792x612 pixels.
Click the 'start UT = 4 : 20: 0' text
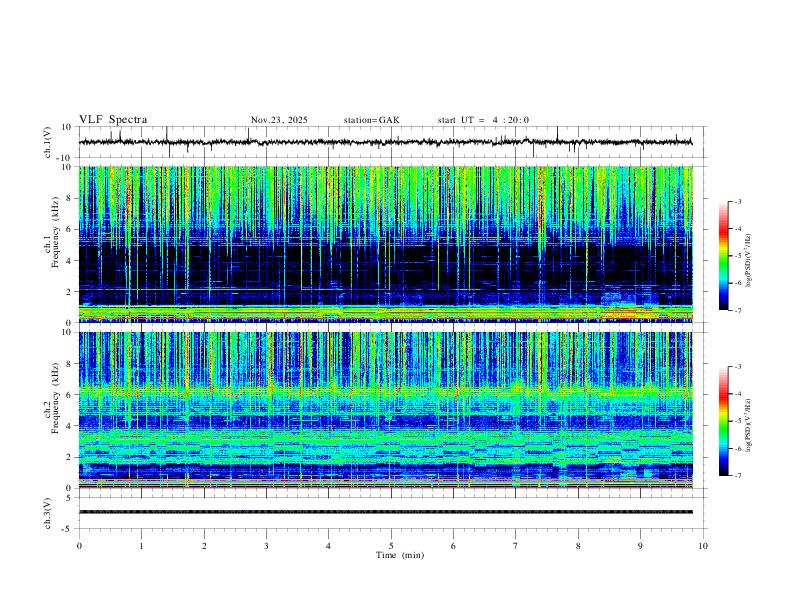click(x=483, y=120)
